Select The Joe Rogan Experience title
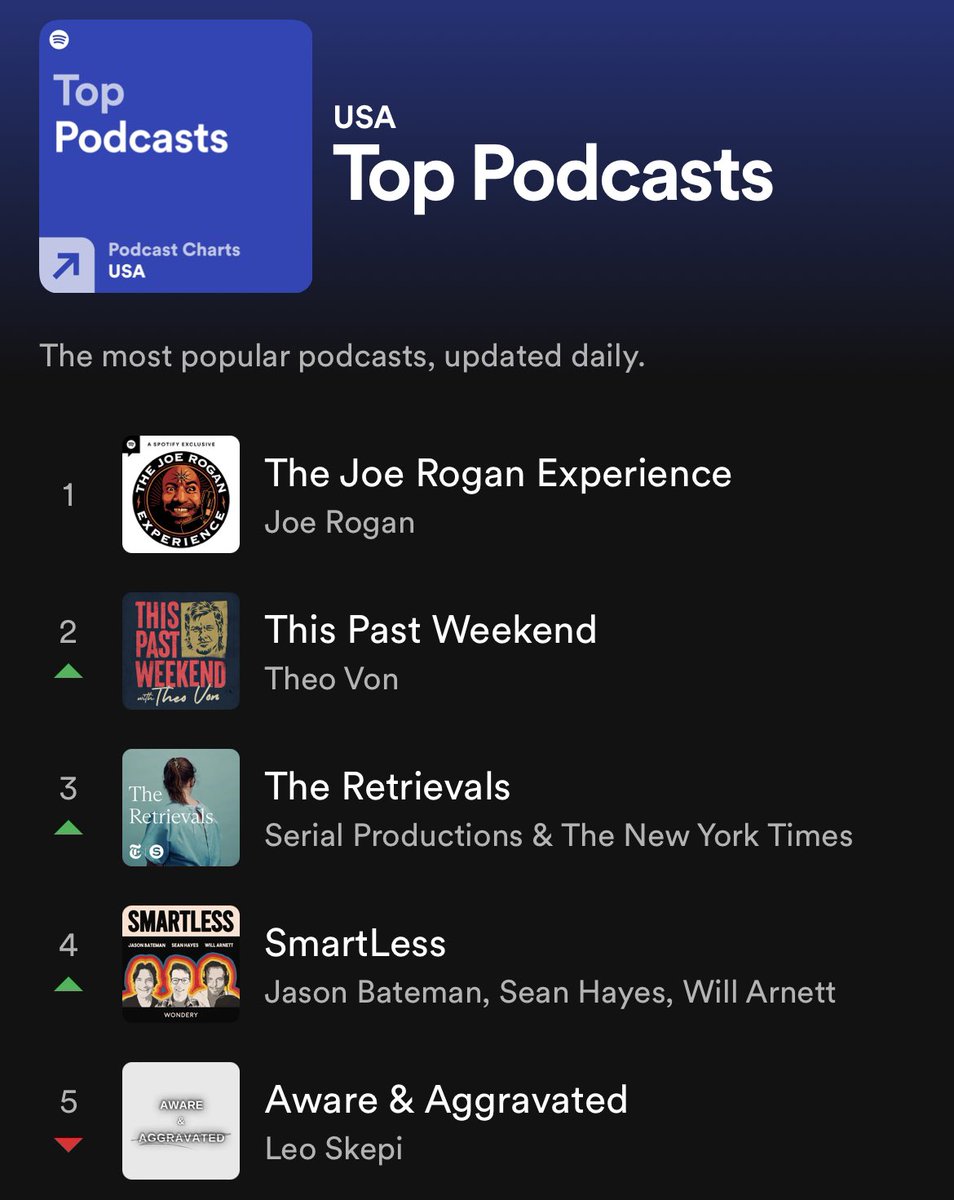 (498, 474)
